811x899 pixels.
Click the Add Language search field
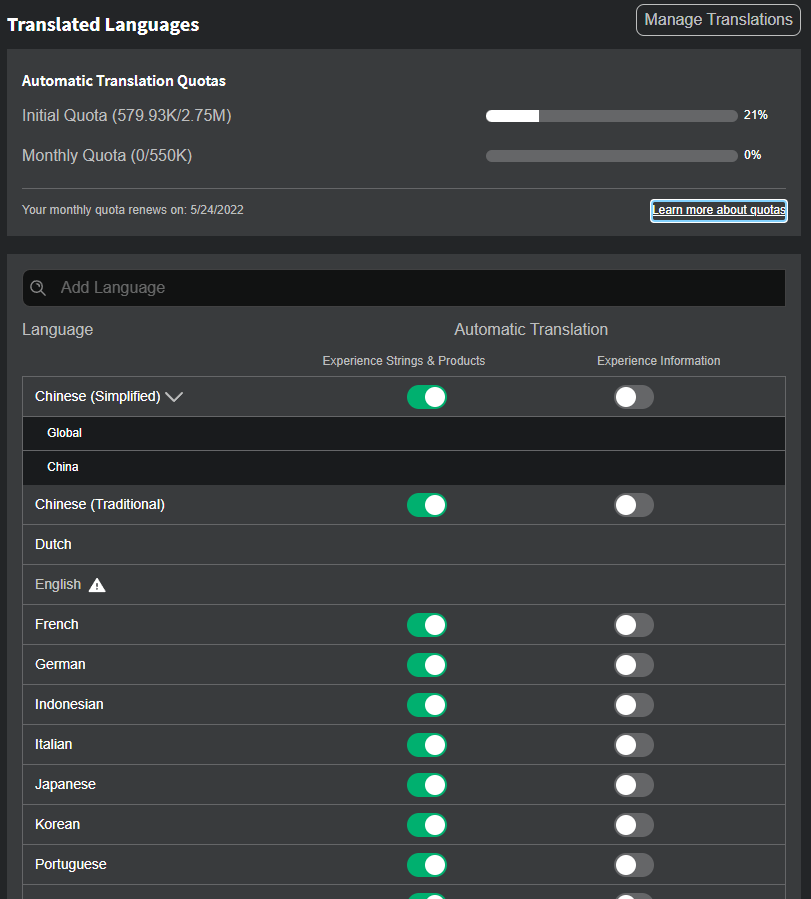[x=410, y=288]
